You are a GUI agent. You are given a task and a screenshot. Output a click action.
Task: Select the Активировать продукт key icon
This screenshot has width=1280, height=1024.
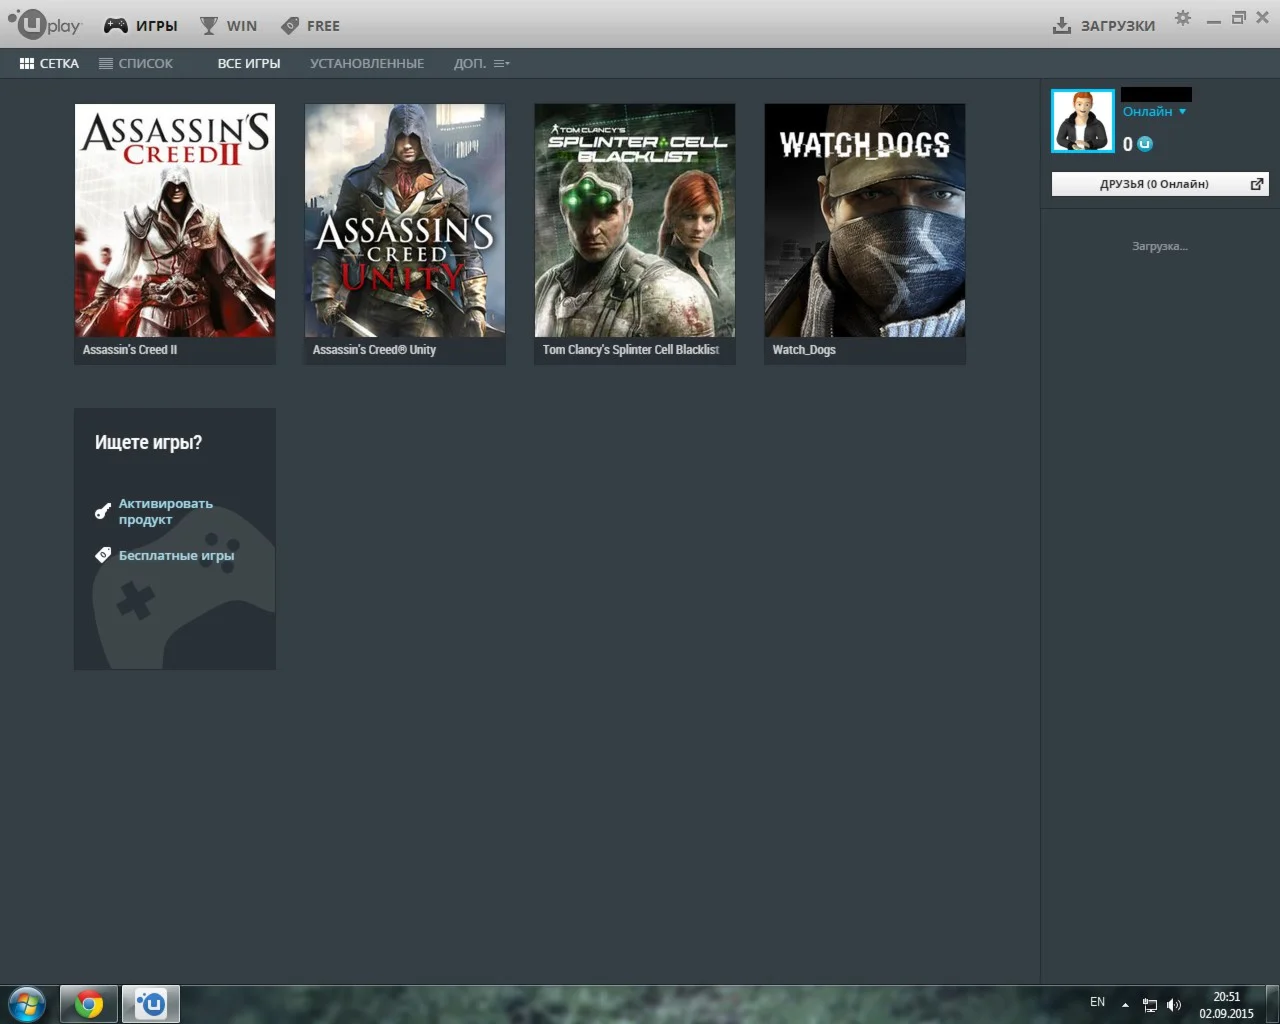(x=102, y=510)
